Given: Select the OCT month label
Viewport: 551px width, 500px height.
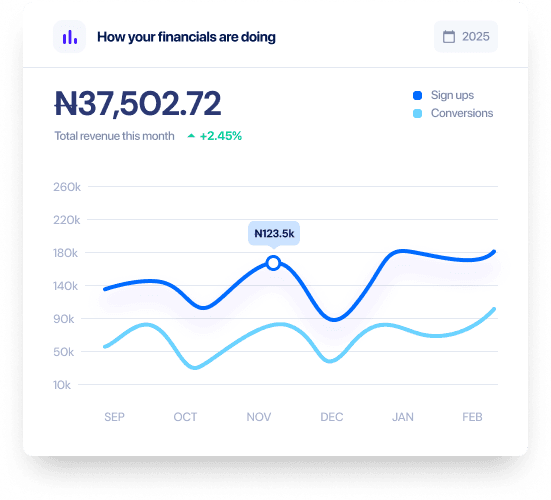Looking at the screenshot, I should click(x=185, y=417).
